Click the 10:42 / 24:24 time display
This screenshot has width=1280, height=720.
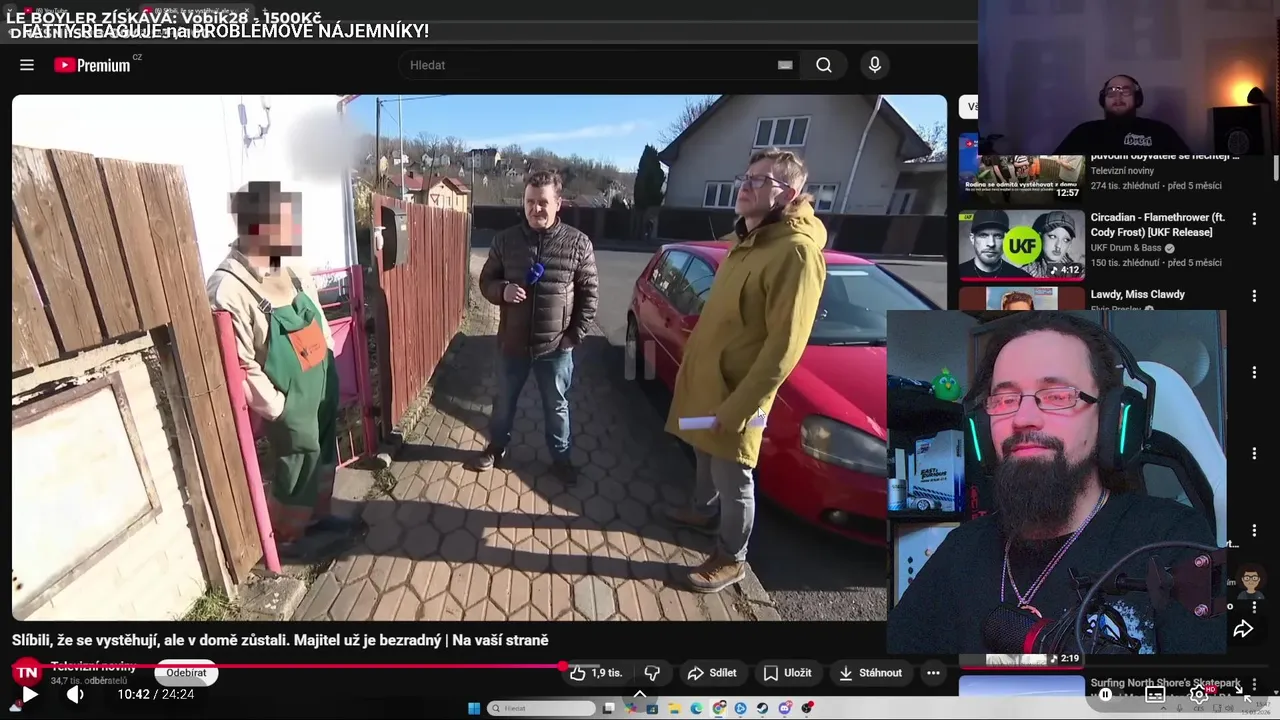[x=156, y=694]
